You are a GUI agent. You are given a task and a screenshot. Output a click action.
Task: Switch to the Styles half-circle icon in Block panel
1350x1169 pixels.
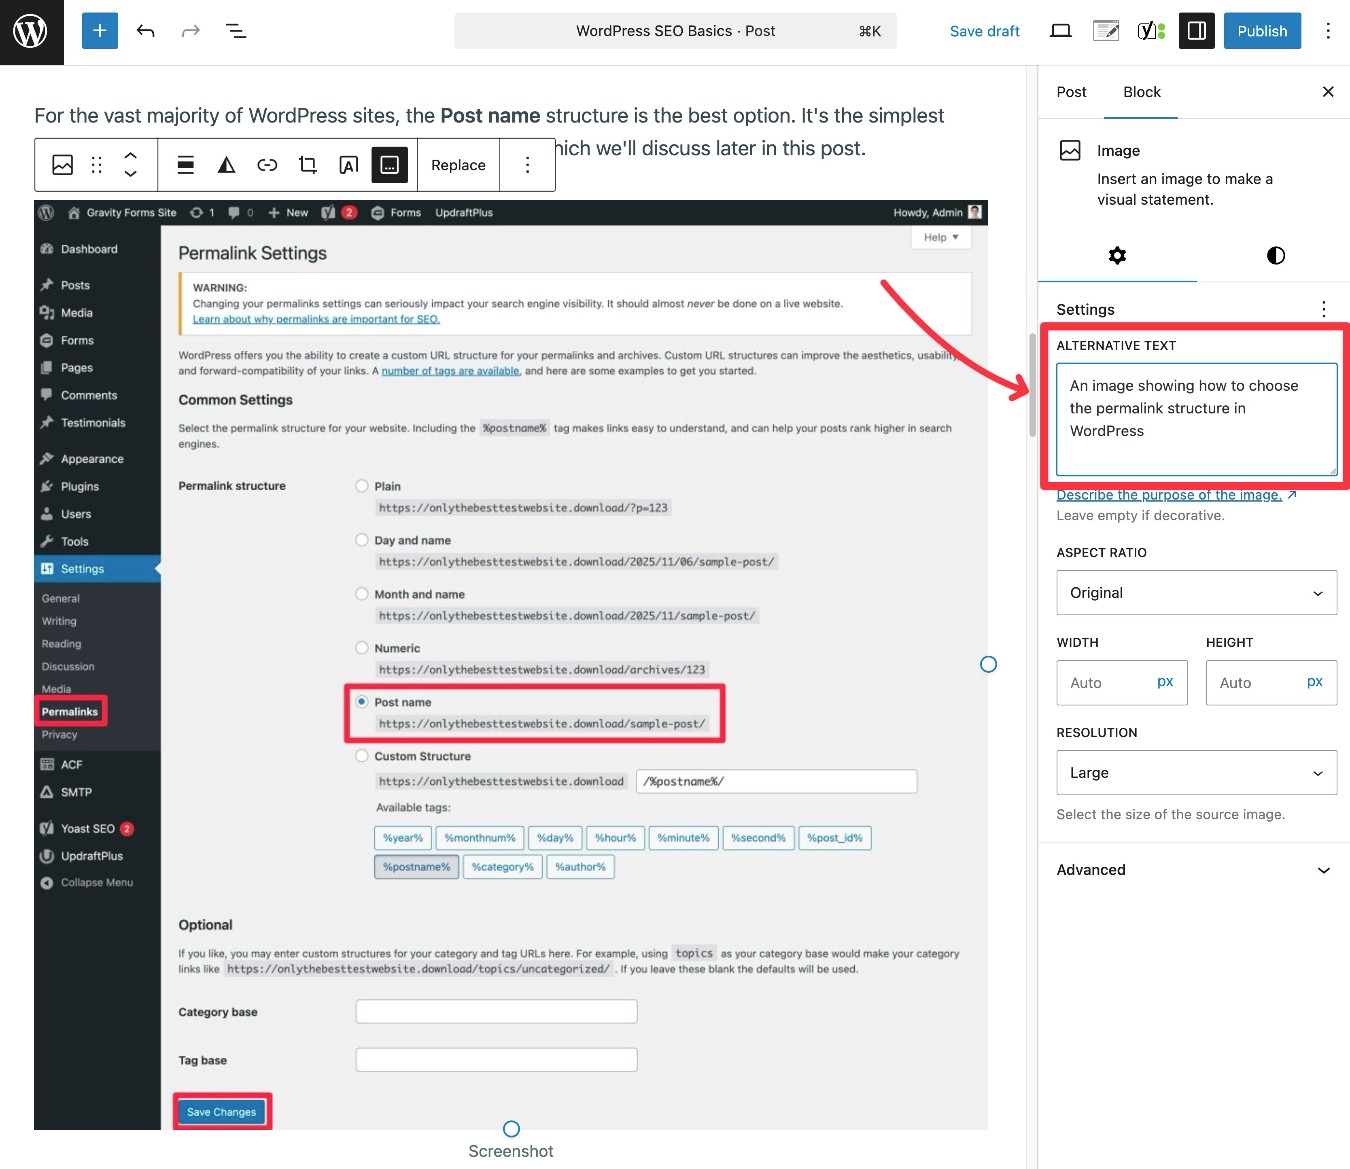[x=1275, y=256]
